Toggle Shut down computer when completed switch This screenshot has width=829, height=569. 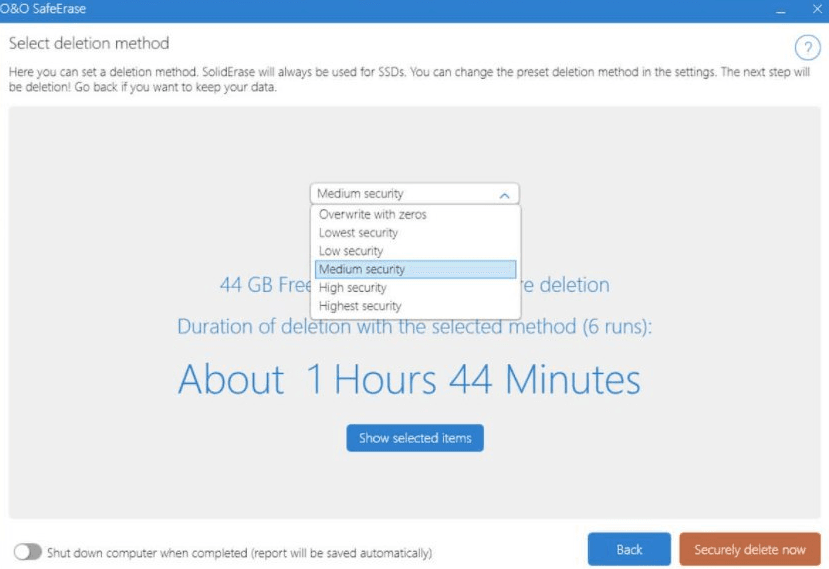click(x=27, y=552)
